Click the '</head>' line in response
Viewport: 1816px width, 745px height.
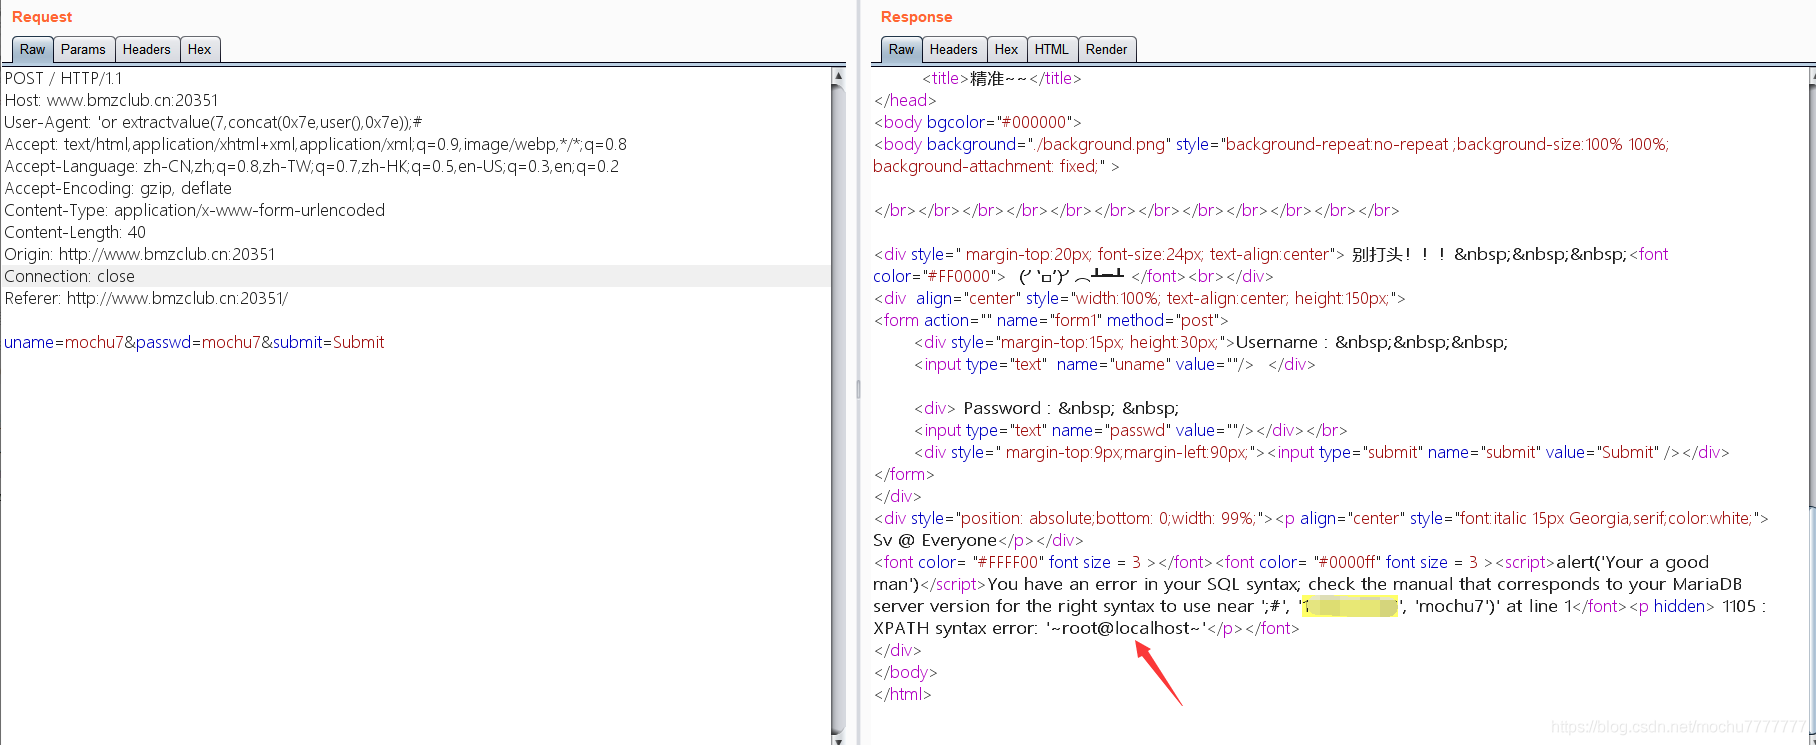[x=905, y=100]
